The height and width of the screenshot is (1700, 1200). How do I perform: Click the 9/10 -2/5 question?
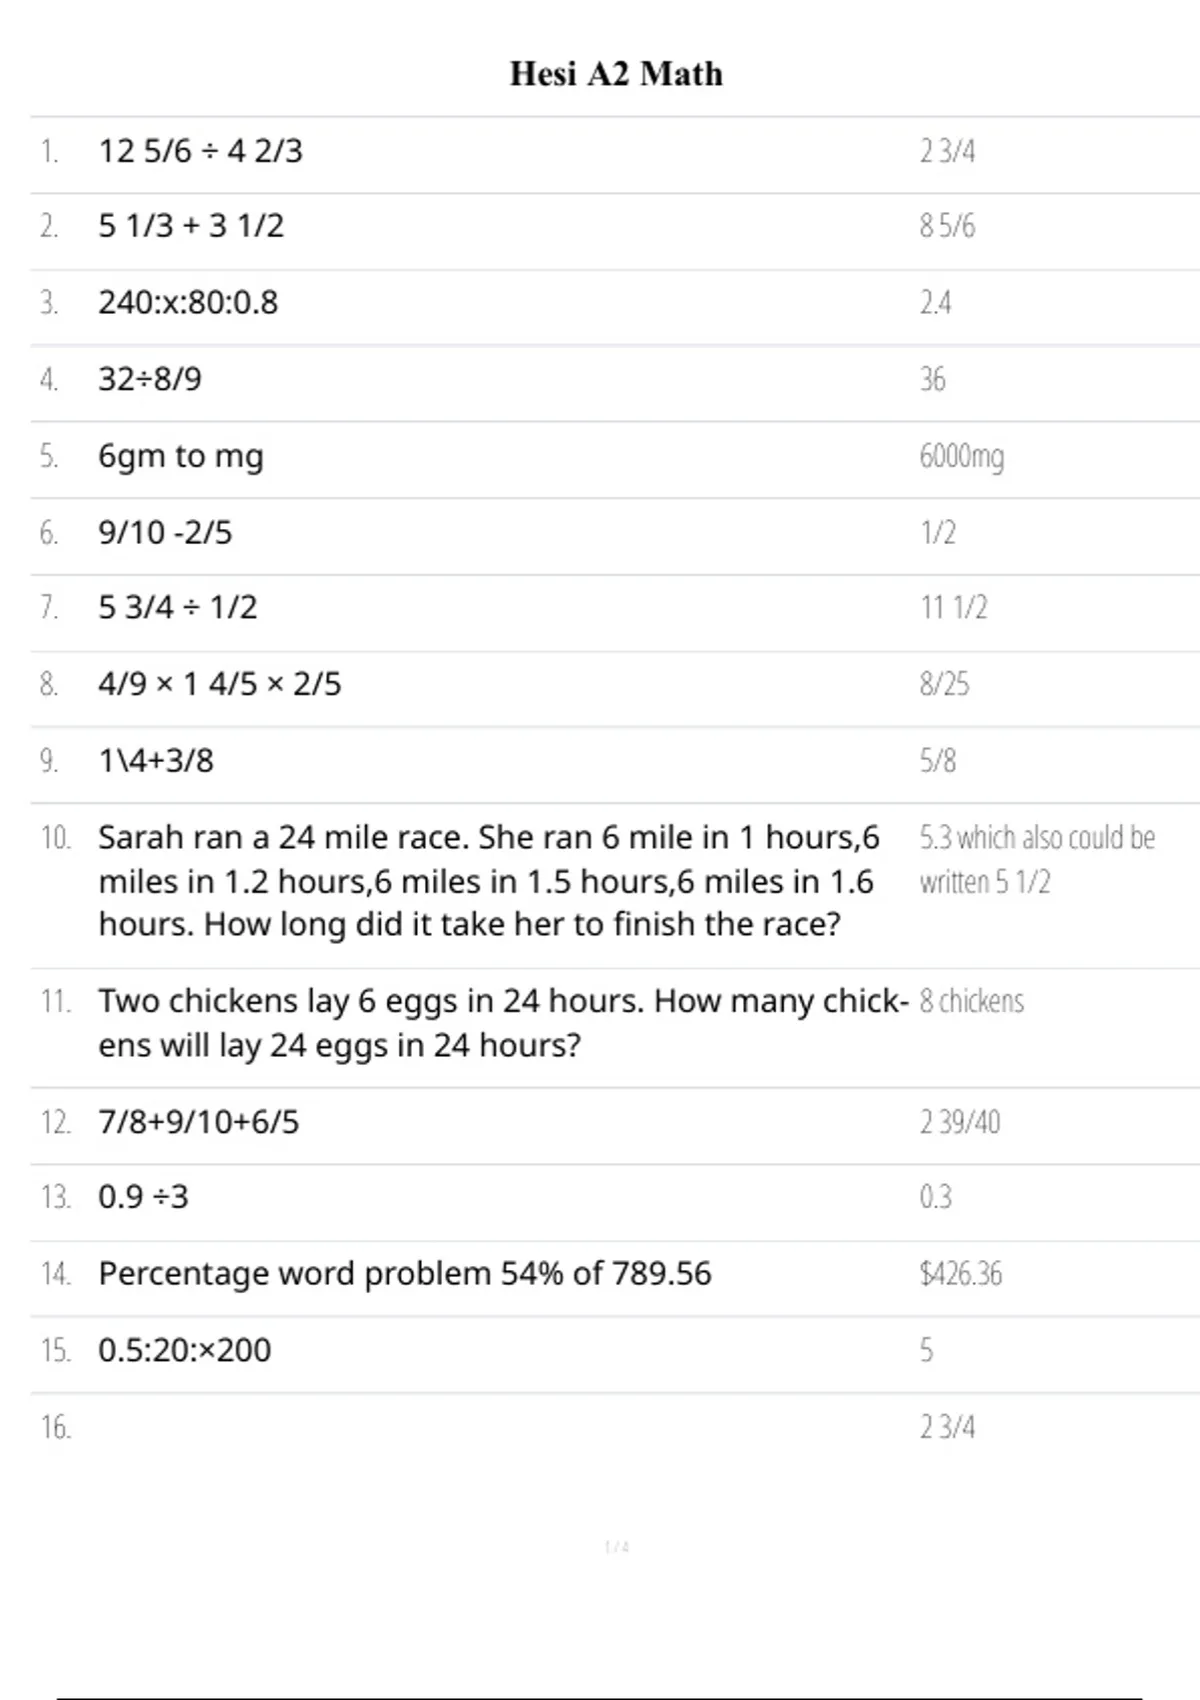[x=165, y=532]
